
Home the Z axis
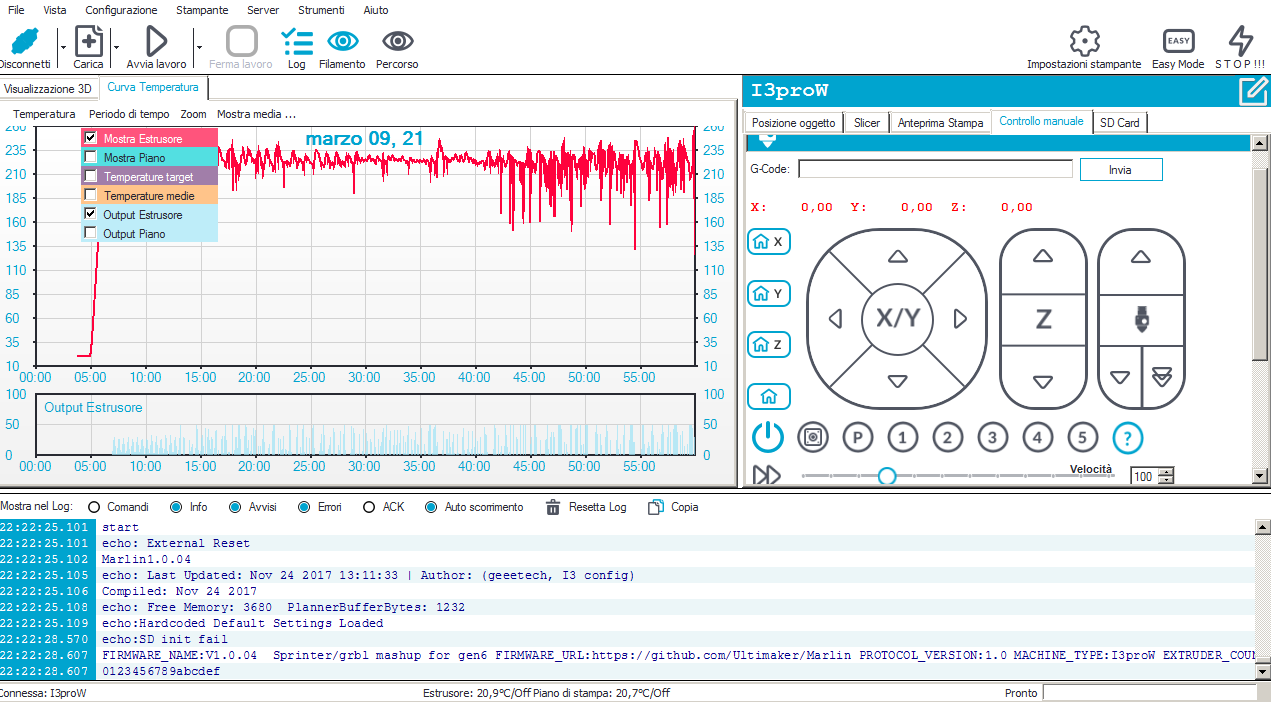click(x=769, y=345)
